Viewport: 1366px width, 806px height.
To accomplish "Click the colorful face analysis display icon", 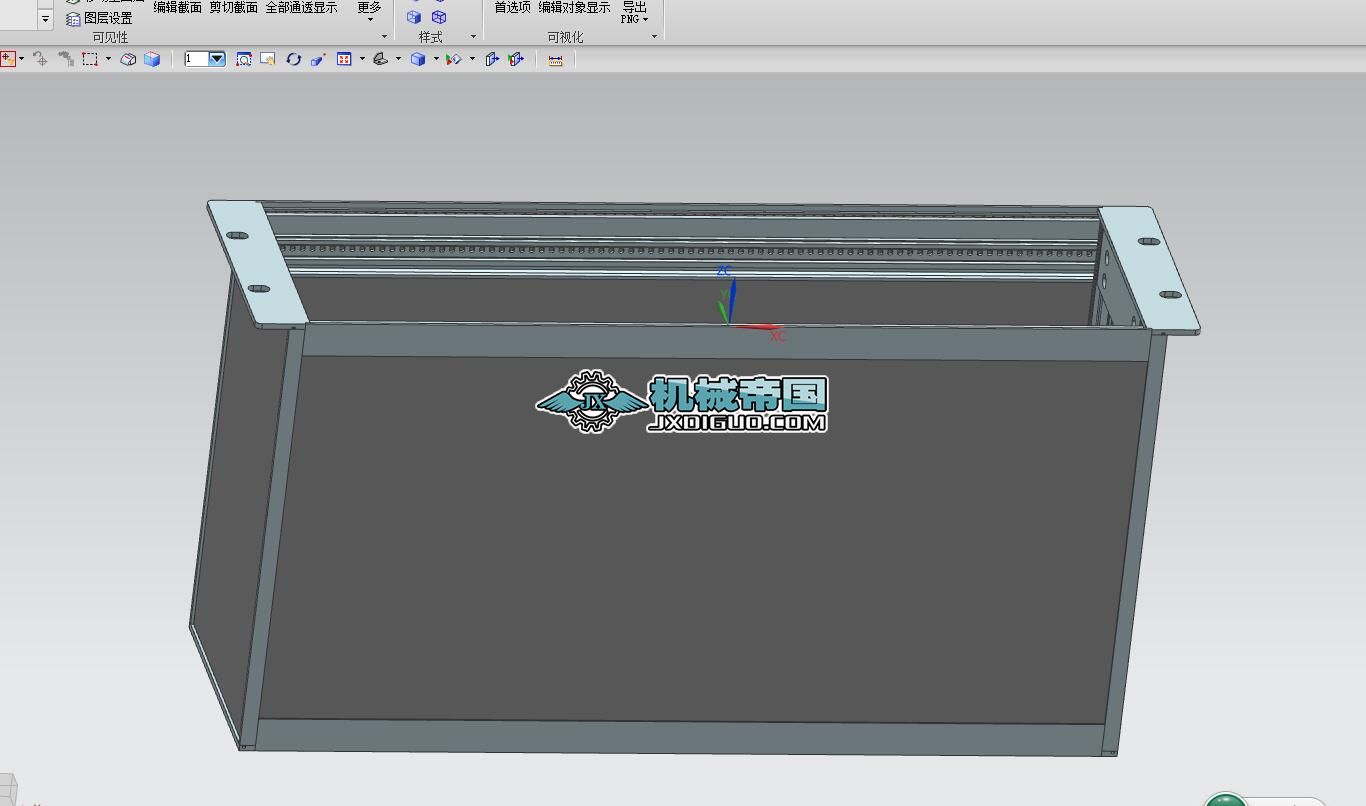I will [454, 59].
